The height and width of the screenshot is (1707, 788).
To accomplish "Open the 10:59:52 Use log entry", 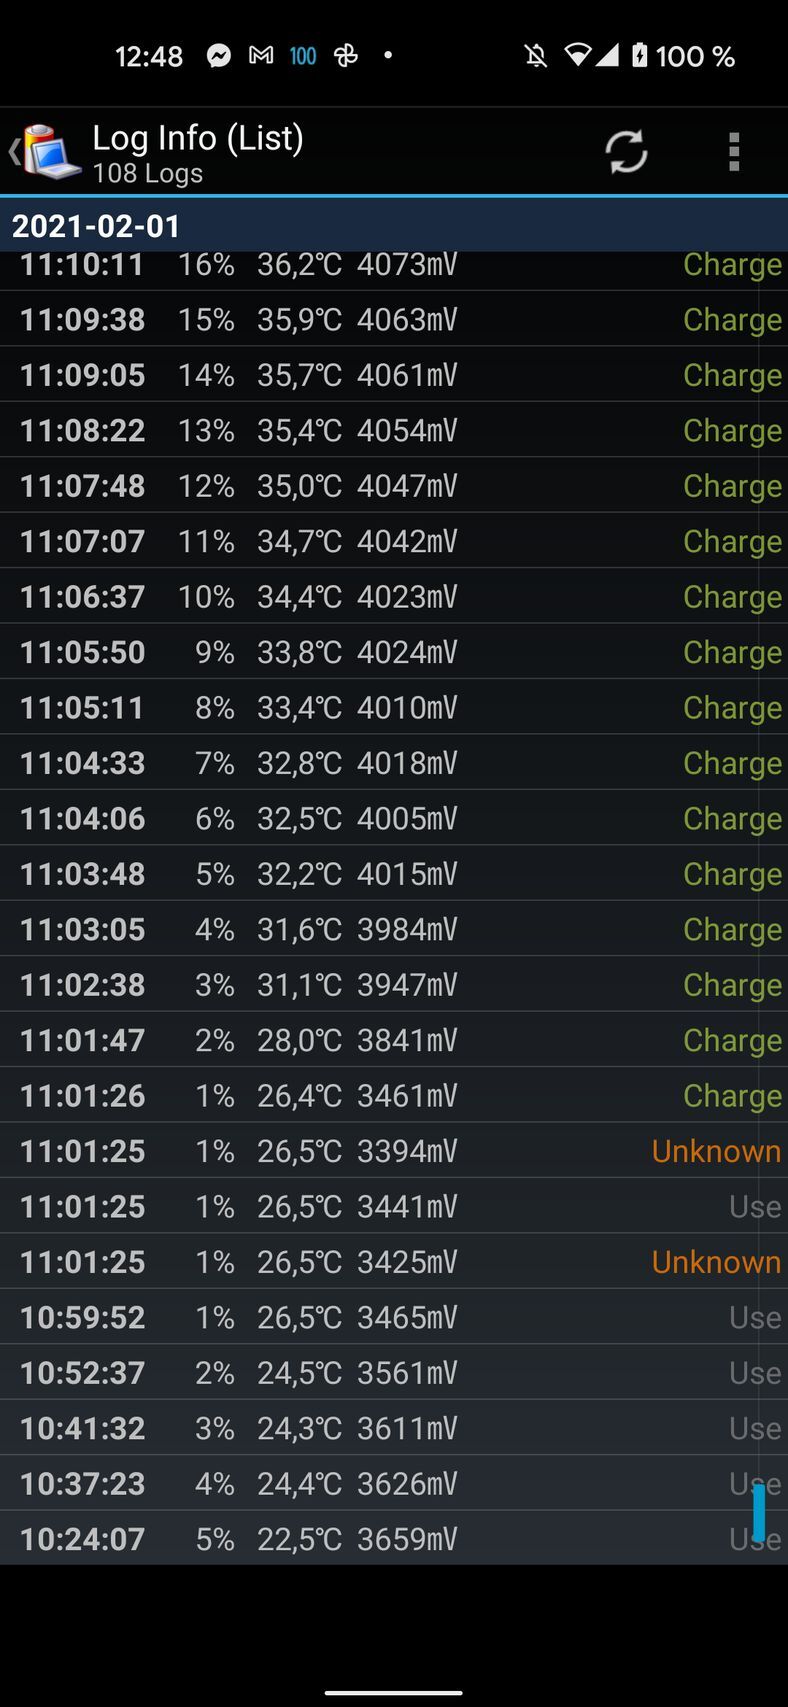I will pyautogui.click(x=394, y=1317).
